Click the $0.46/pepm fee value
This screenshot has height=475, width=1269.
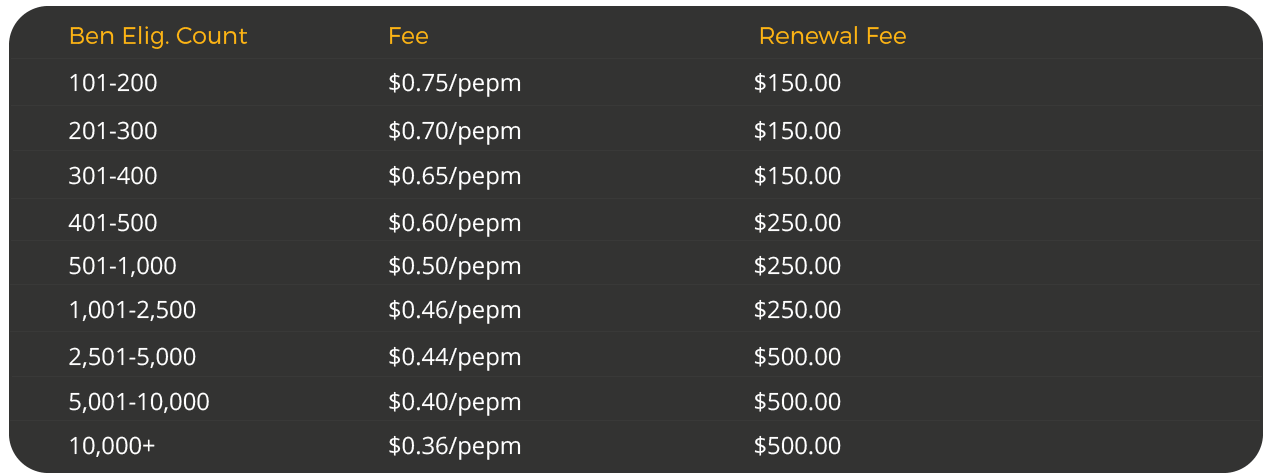[455, 310]
